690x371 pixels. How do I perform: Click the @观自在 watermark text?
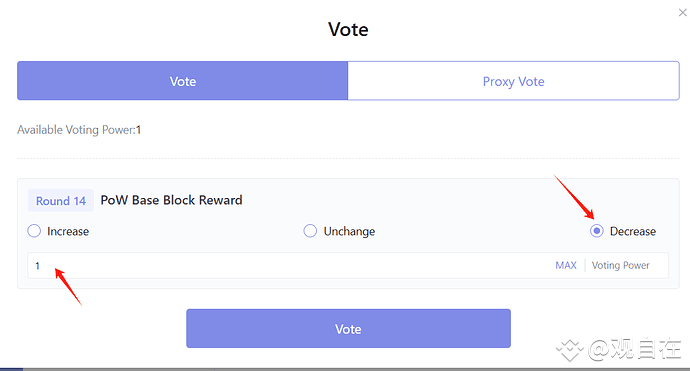click(635, 349)
